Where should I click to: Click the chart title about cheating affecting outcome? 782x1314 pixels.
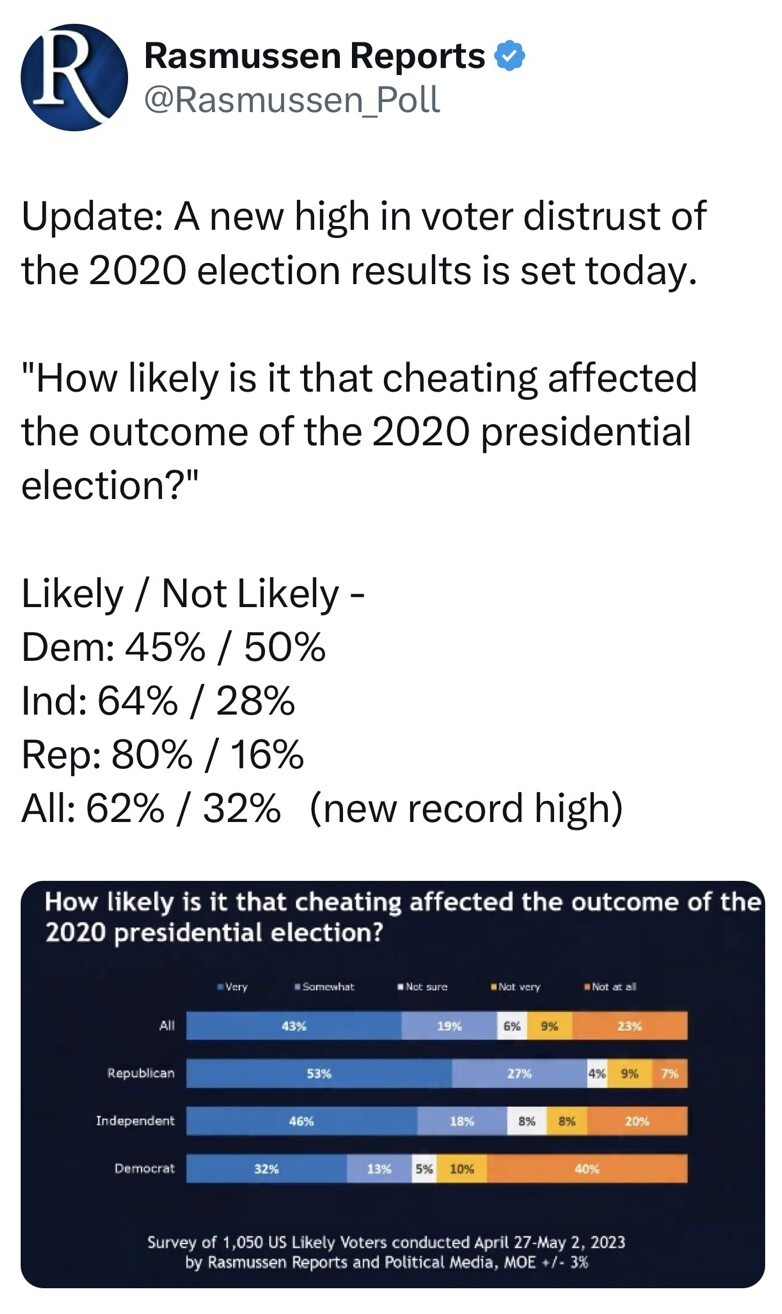(x=400, y=917)
